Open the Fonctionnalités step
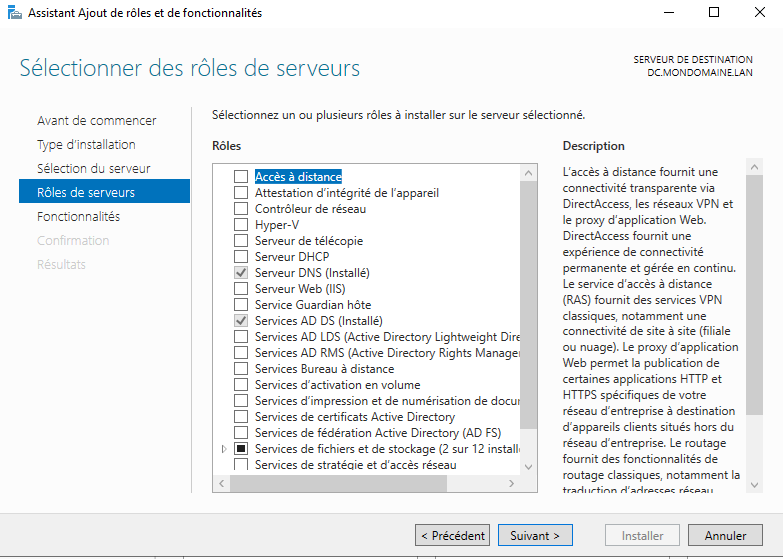 [78, 216]
